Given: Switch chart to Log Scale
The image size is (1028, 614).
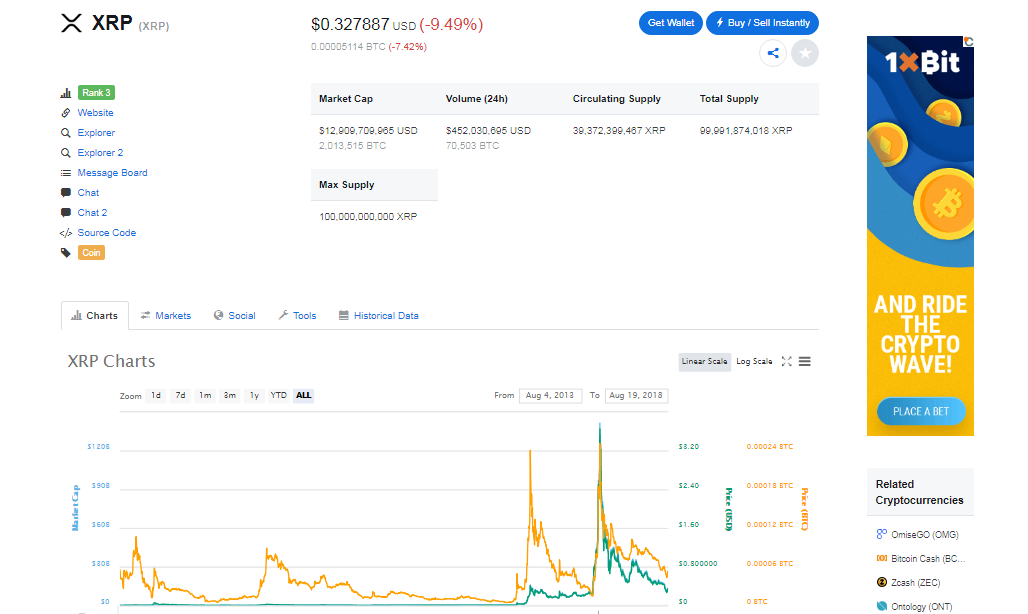Looking at the screenshot, I should 754,362.
